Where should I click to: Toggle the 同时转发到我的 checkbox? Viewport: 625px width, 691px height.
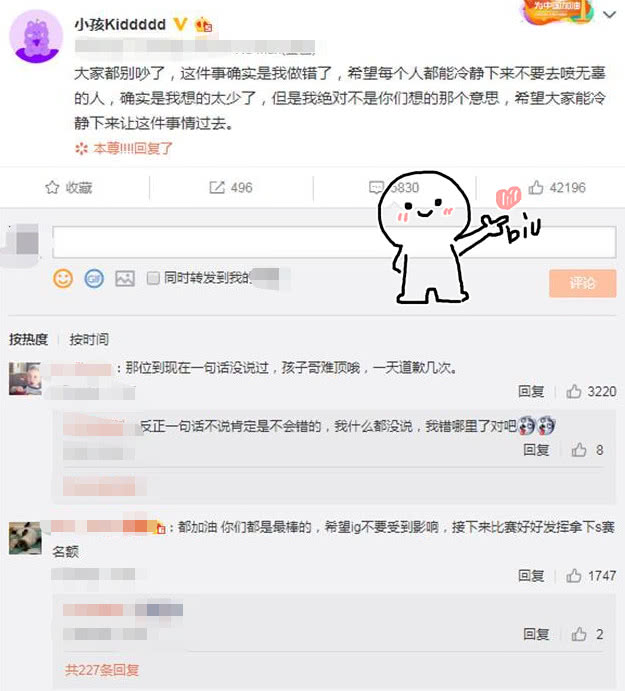coord(153,278)
